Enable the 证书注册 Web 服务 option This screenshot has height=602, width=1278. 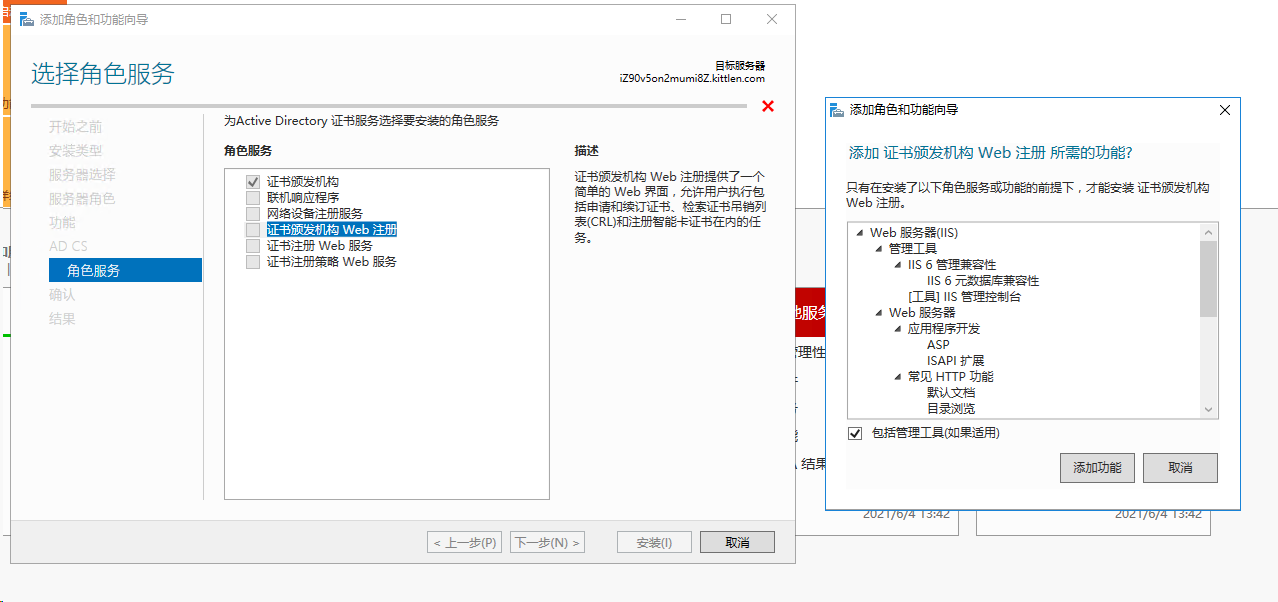point(253,245)
